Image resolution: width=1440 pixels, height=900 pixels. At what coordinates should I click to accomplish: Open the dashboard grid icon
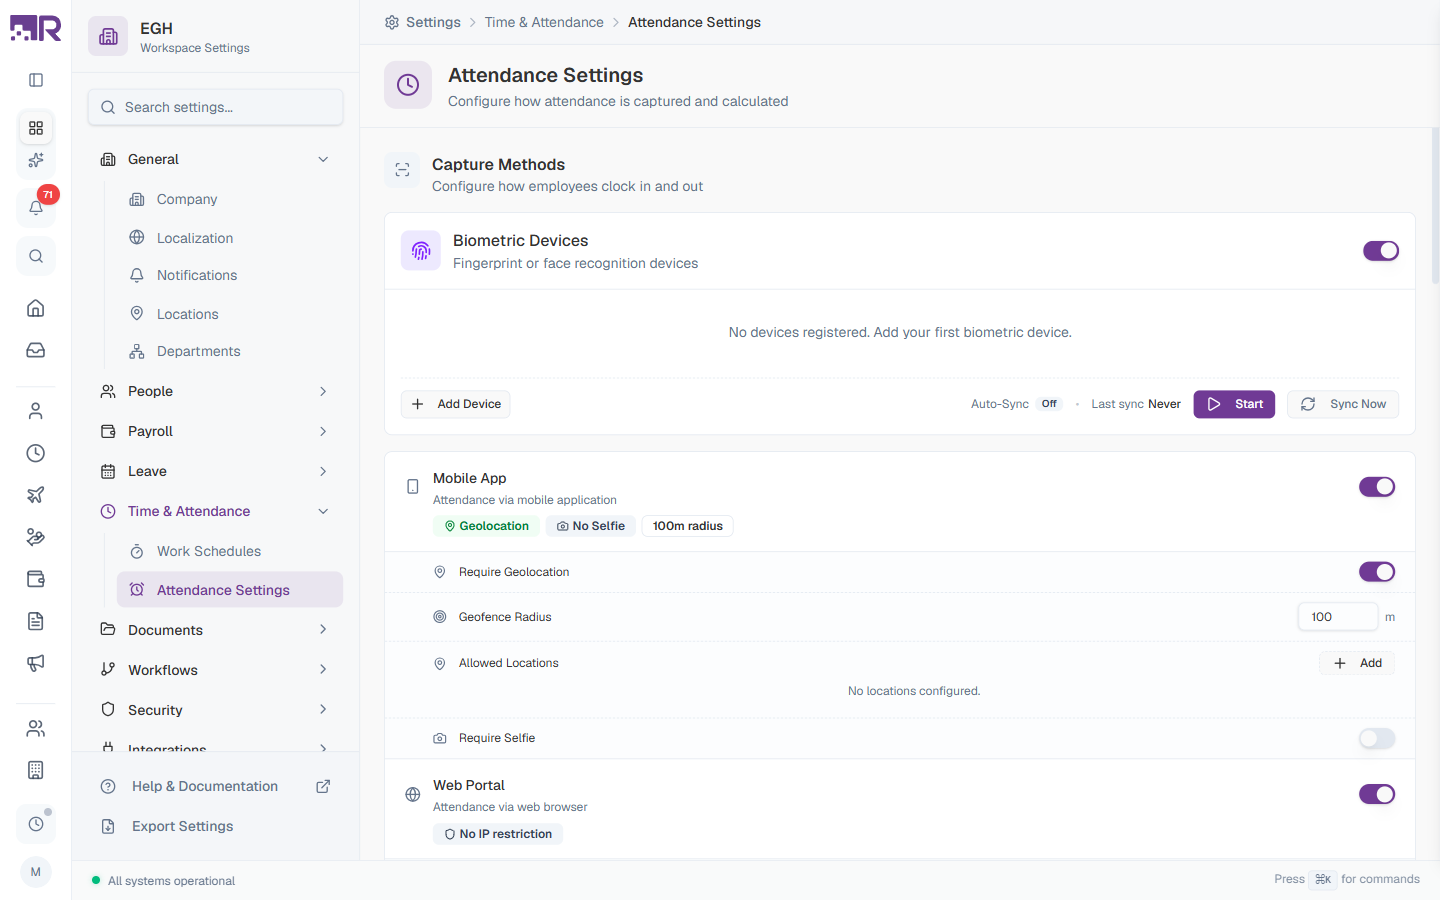(36, 128)
